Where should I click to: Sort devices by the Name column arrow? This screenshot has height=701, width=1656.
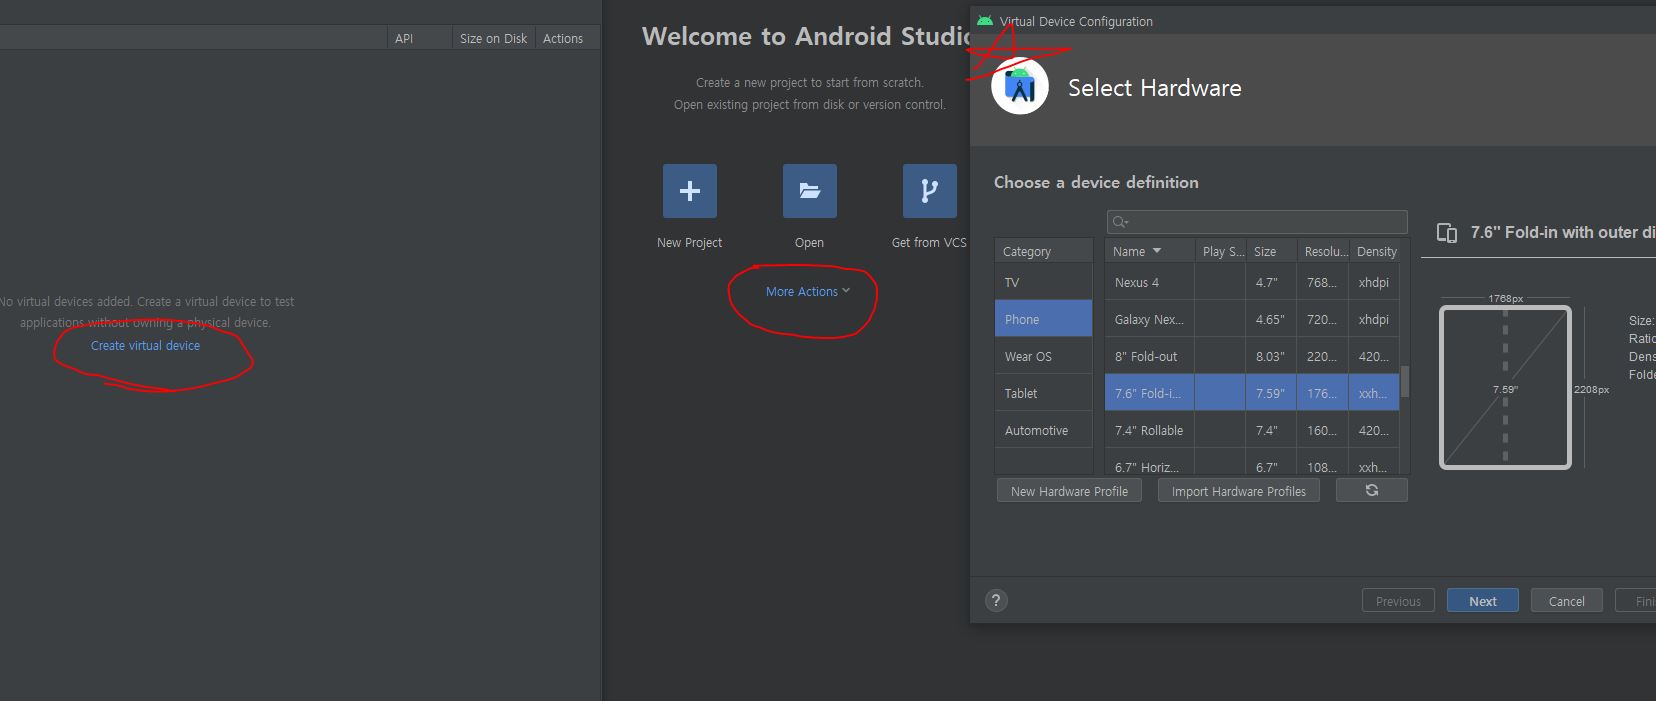pyautogui.click(x=1157, y=251)
